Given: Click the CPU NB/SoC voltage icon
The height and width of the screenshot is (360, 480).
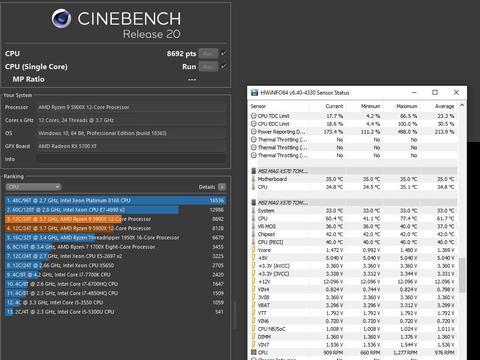Looking at the screenshot, I should [x=254, y=329].
